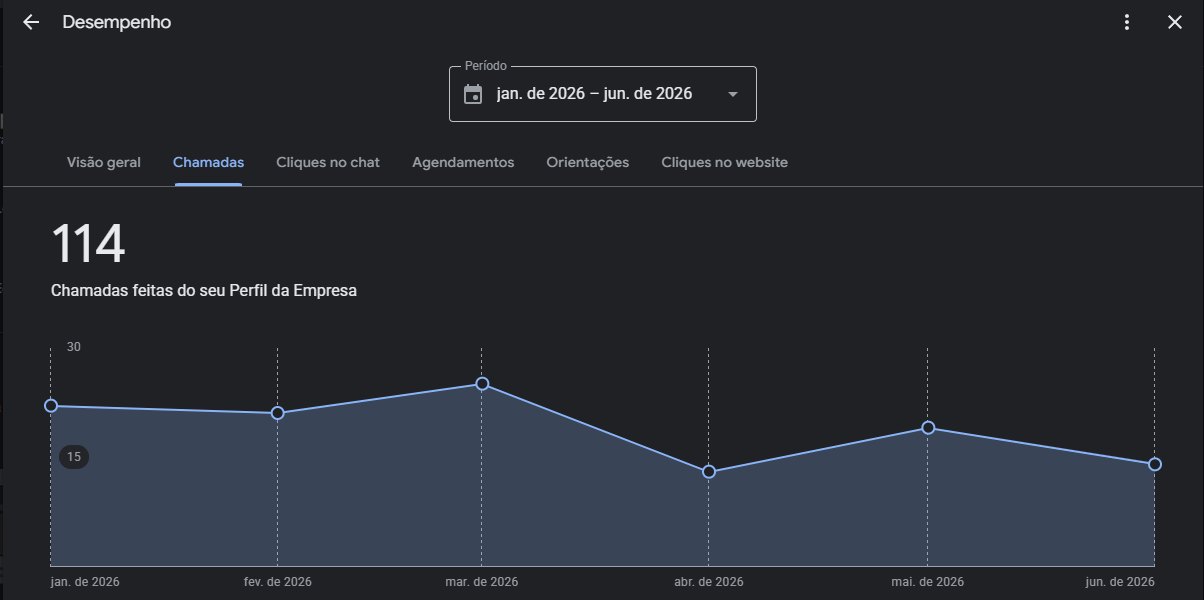Click the jan. de 2026 data point
The height and width of the screenshot is (600, 1204).
click(x=51, y=405)
